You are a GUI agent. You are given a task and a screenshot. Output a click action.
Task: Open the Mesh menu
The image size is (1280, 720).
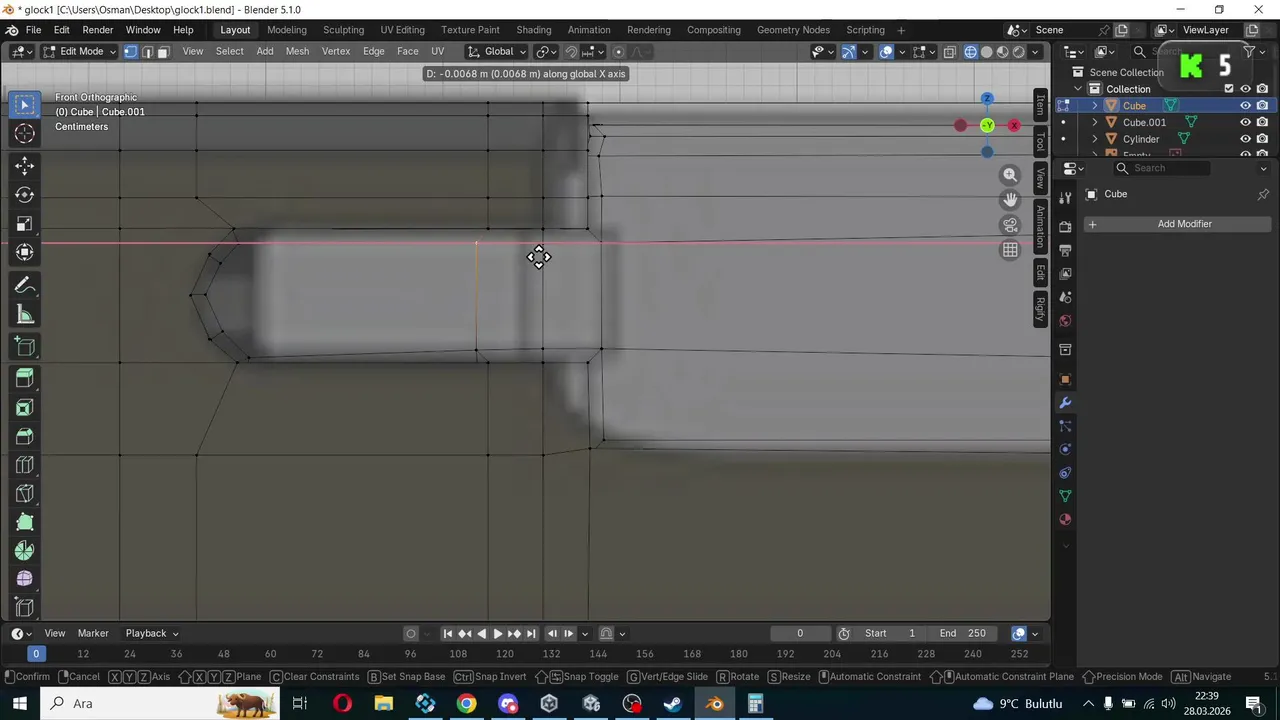tap(297, 51)
